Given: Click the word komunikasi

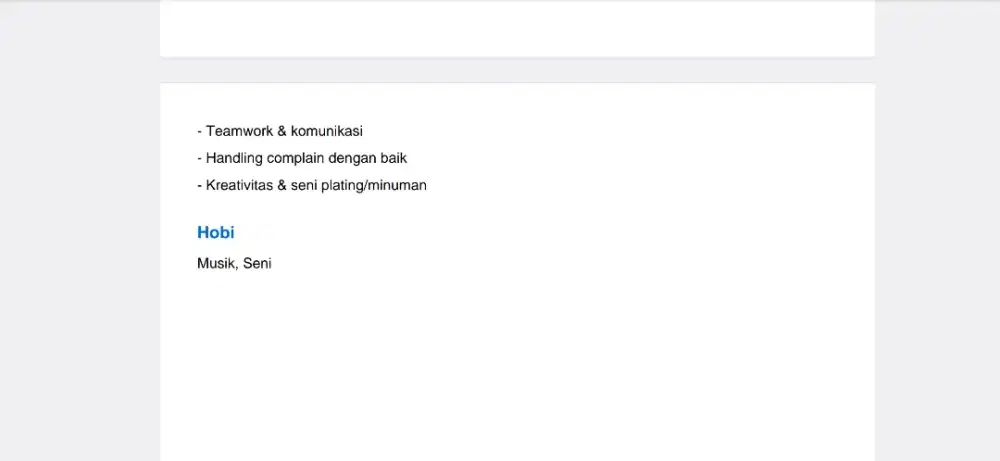Looking at the screenshot, I should pyautogui.click(x=327, y=131).
